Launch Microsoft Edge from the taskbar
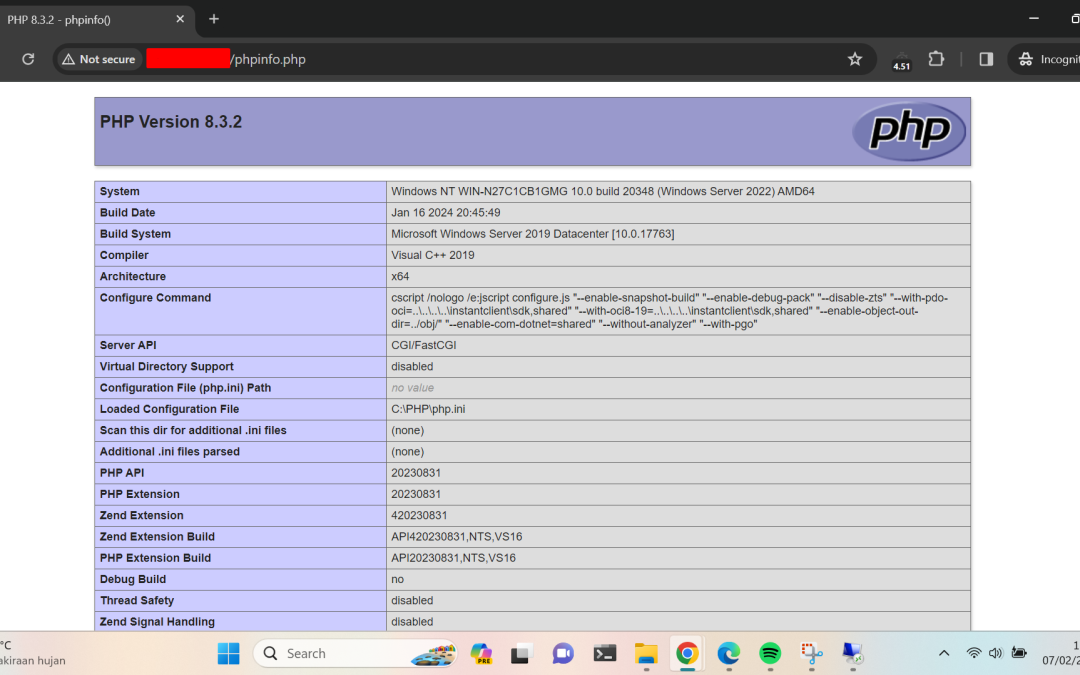Image resolution: width=1080 pixels, height=675 pixels. pos(728,653)
